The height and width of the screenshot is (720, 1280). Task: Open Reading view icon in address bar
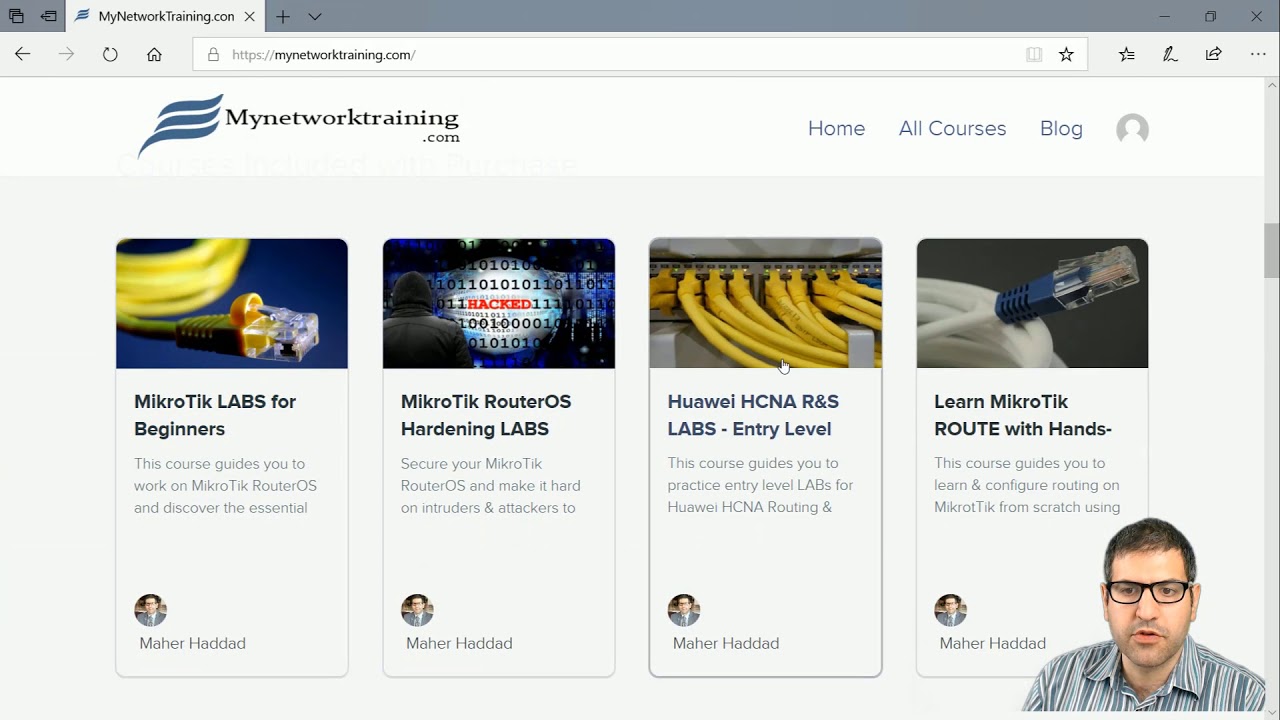[x=1034, y=54]
